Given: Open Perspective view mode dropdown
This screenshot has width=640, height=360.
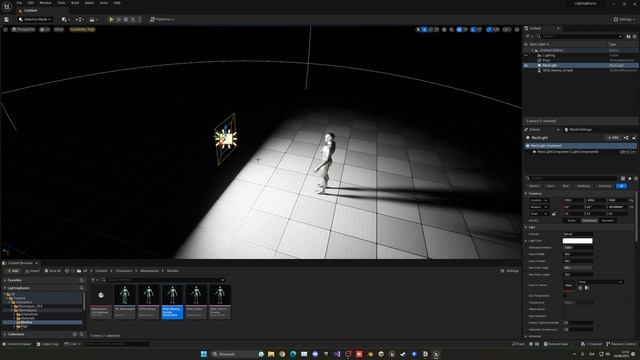Looking at the screenshot, I should click(x=24, y=29).
